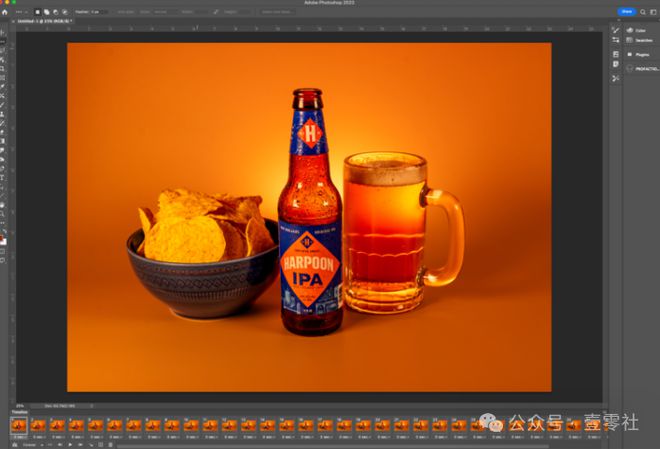Open frame 12 delay time dropdown

[229, 437]
